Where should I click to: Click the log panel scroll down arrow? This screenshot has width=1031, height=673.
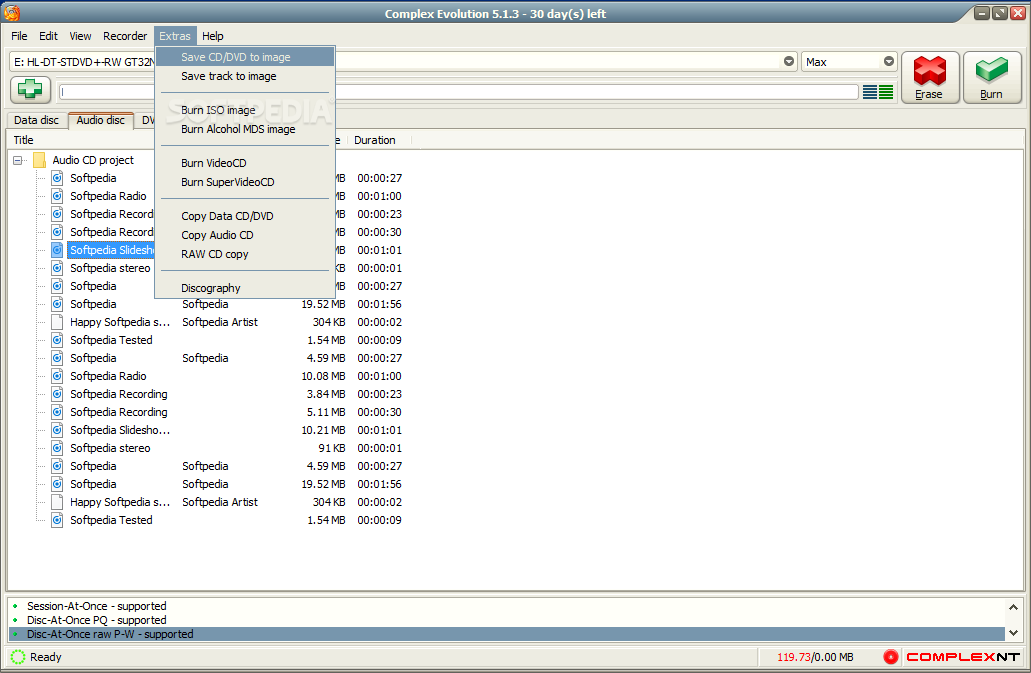coord(1013,633)
